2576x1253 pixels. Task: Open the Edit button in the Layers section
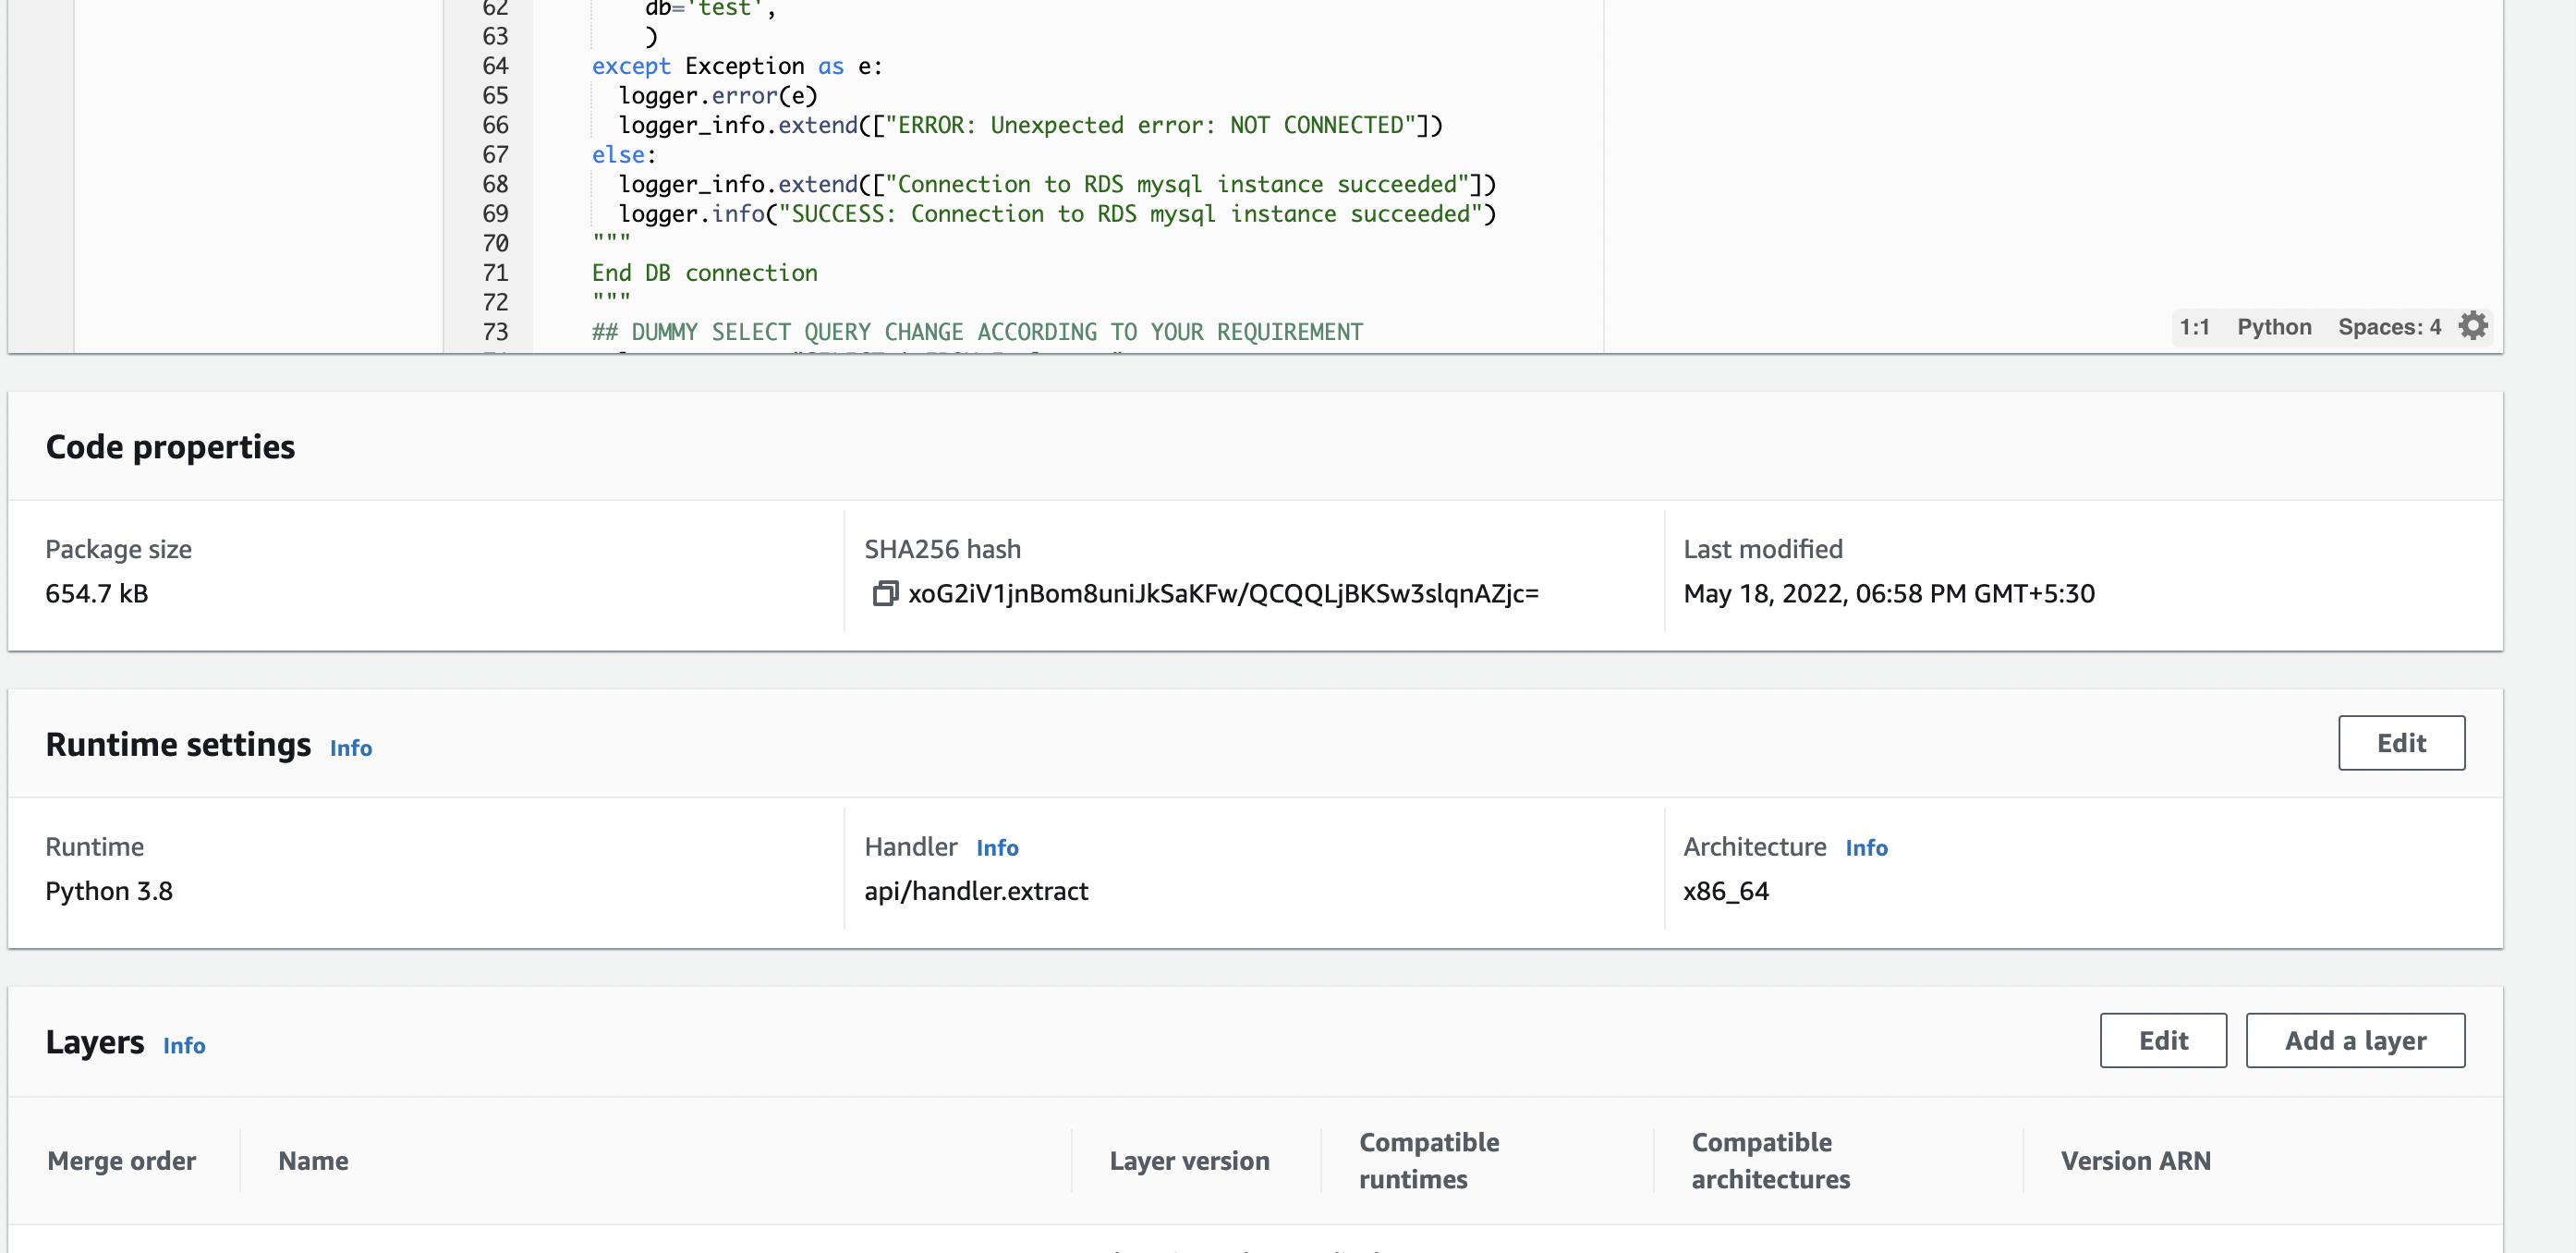[x=2163, y=1040]
